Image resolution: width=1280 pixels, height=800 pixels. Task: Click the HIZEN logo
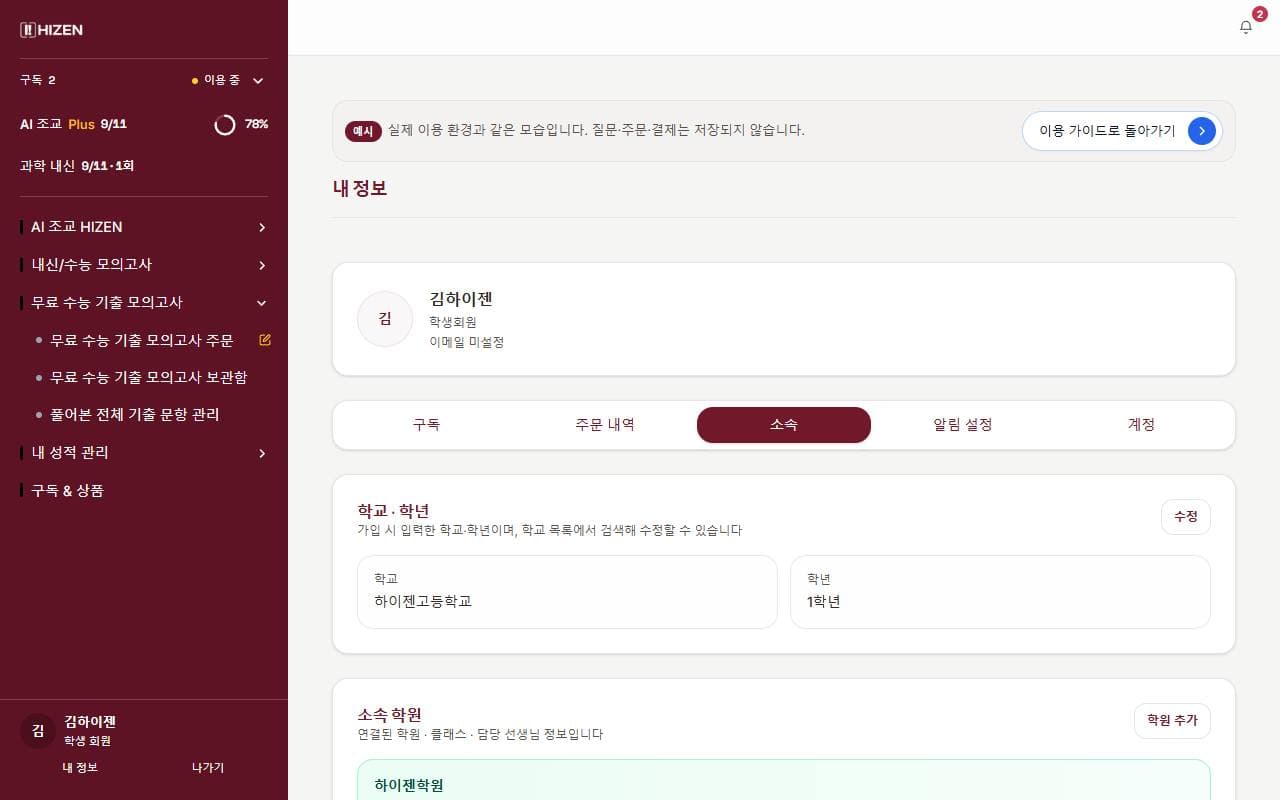[x=51, y=30]
